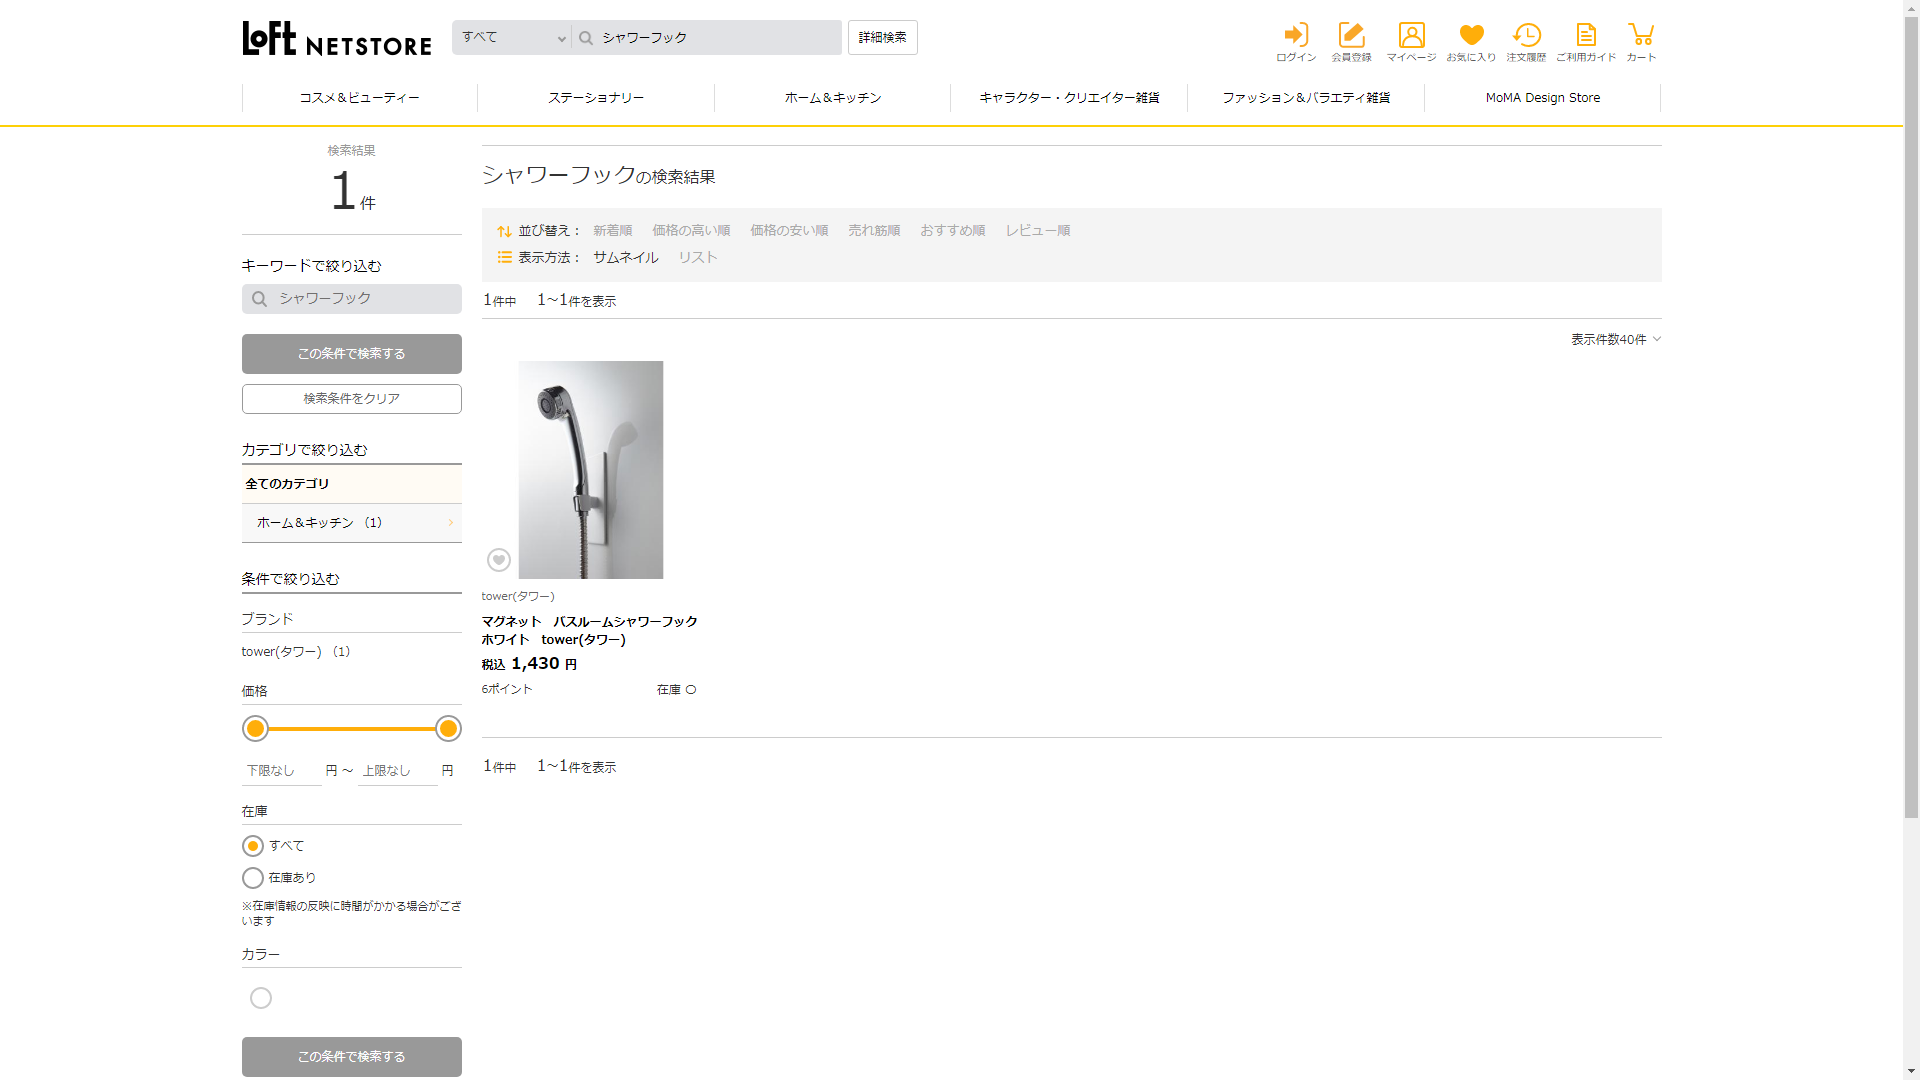Open member registration icon
This screenshot has height=1080, width=1920.
[x=1351, y=36]
